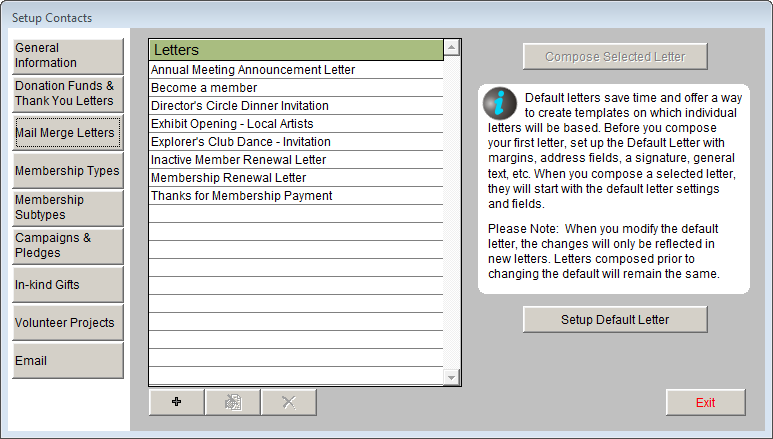Click Compose Selected Letter button
This screenshot has width=773, height=439.
(x=615, y=56)
